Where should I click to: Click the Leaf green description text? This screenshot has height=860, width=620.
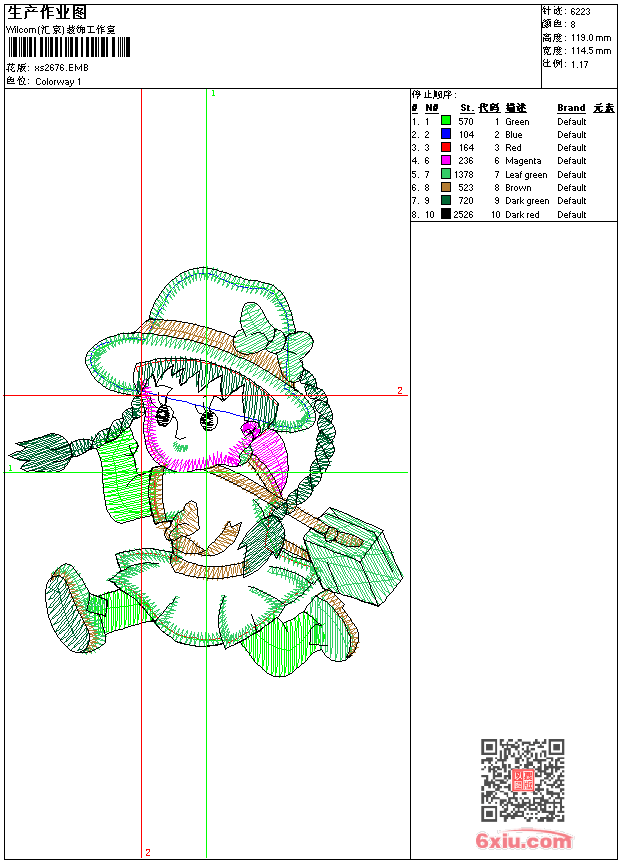(x=526, y=174)
